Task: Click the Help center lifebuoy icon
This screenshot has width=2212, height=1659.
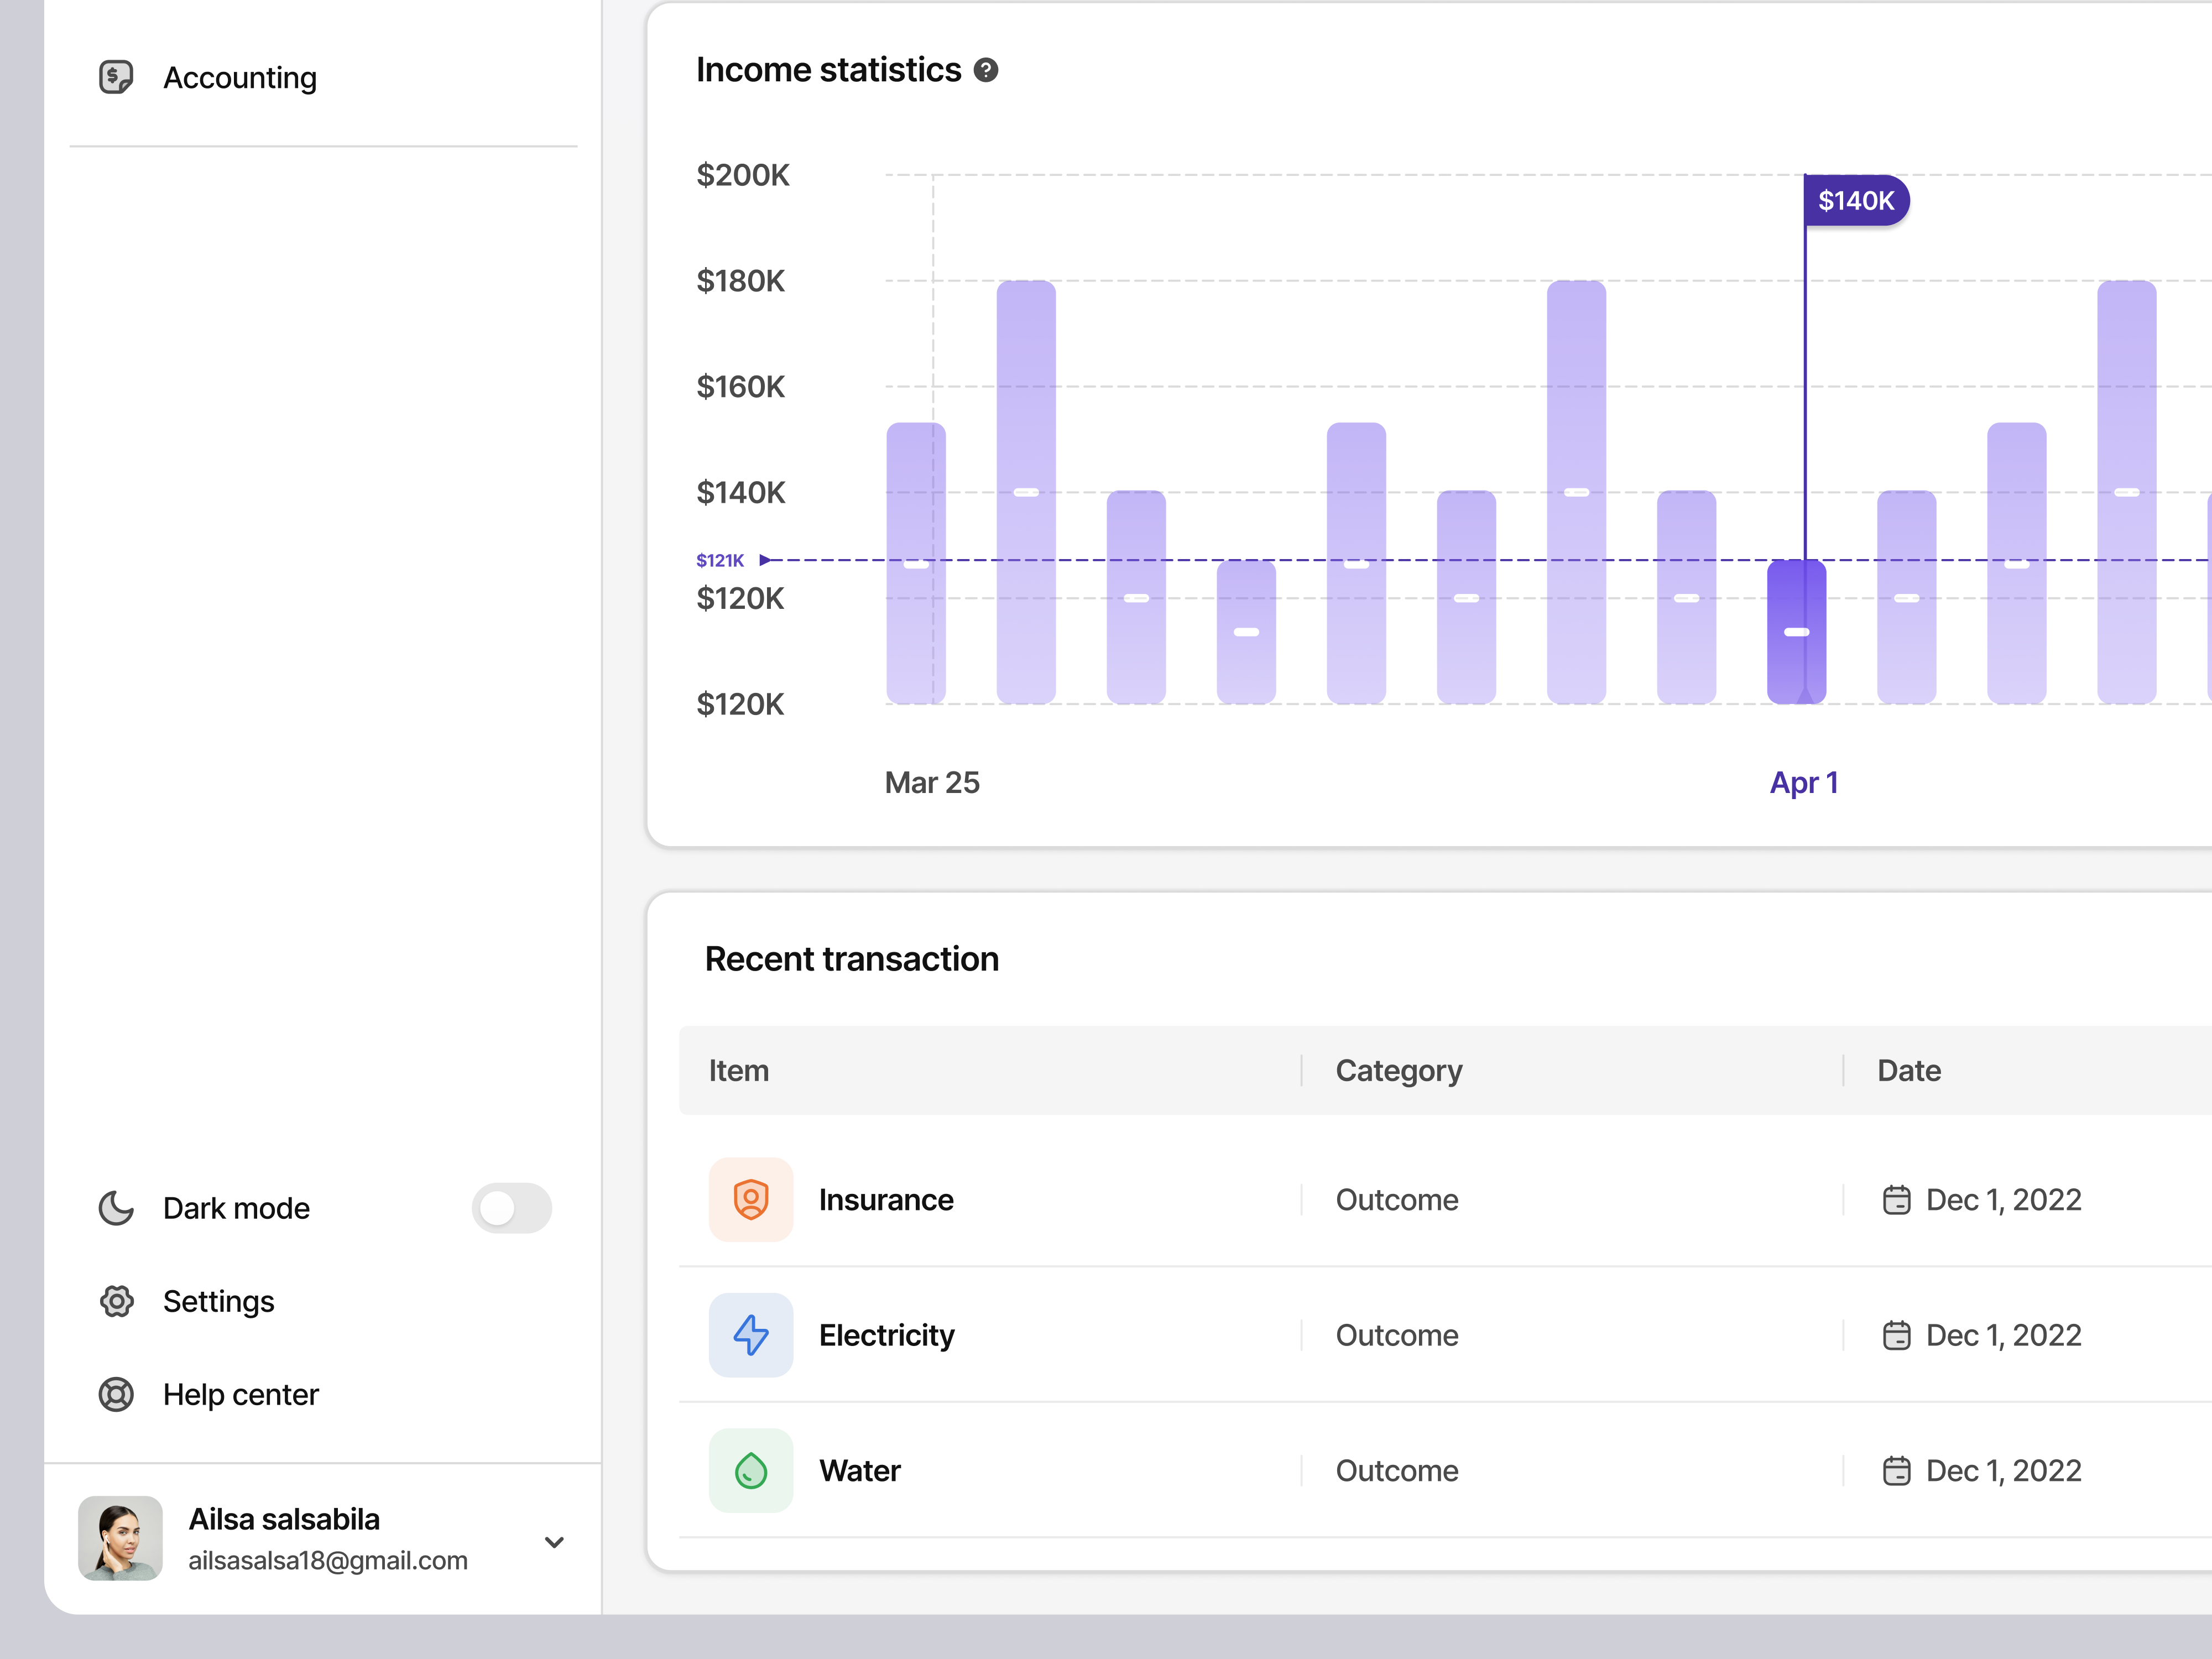Action: tap(116, 1394)
